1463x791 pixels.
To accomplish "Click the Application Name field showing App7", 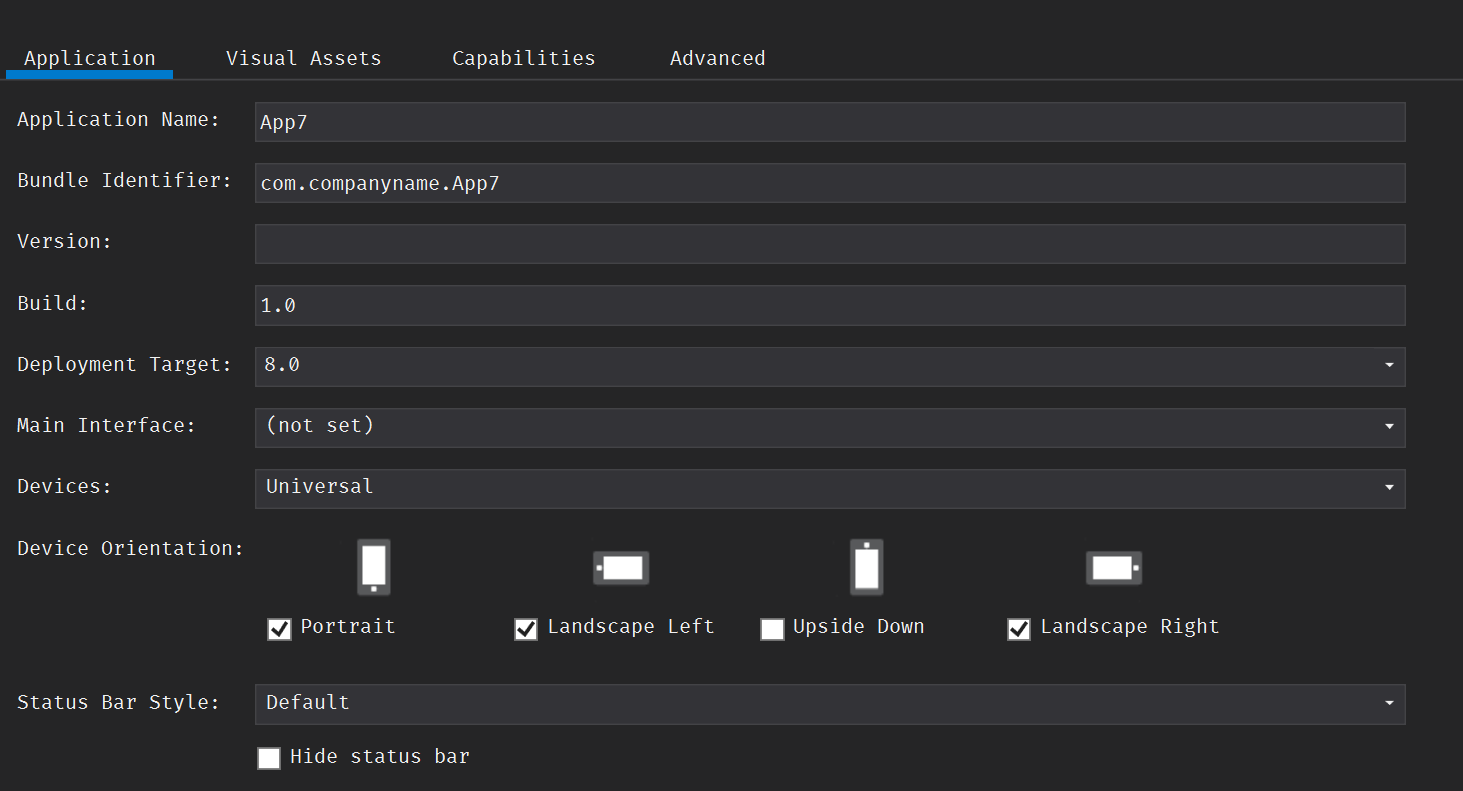I will coord(830,121).
